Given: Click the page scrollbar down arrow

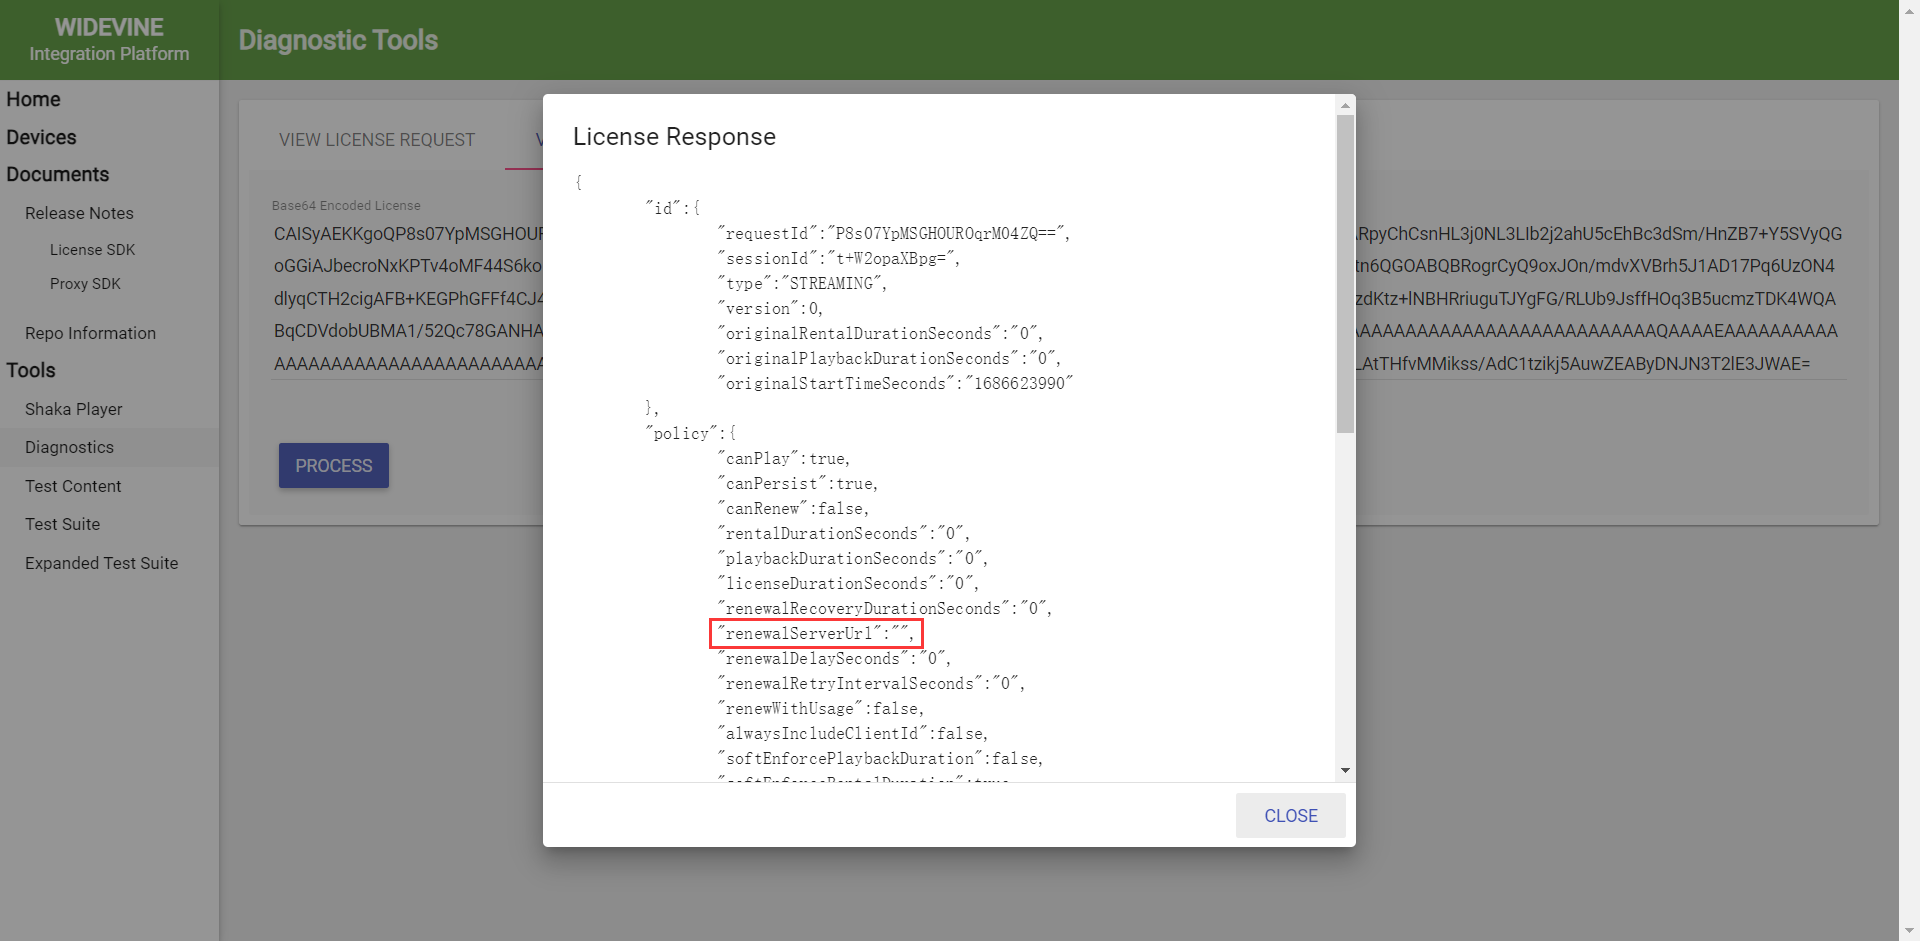Looking at the screenshot, I should click(x=1909, y=932).
